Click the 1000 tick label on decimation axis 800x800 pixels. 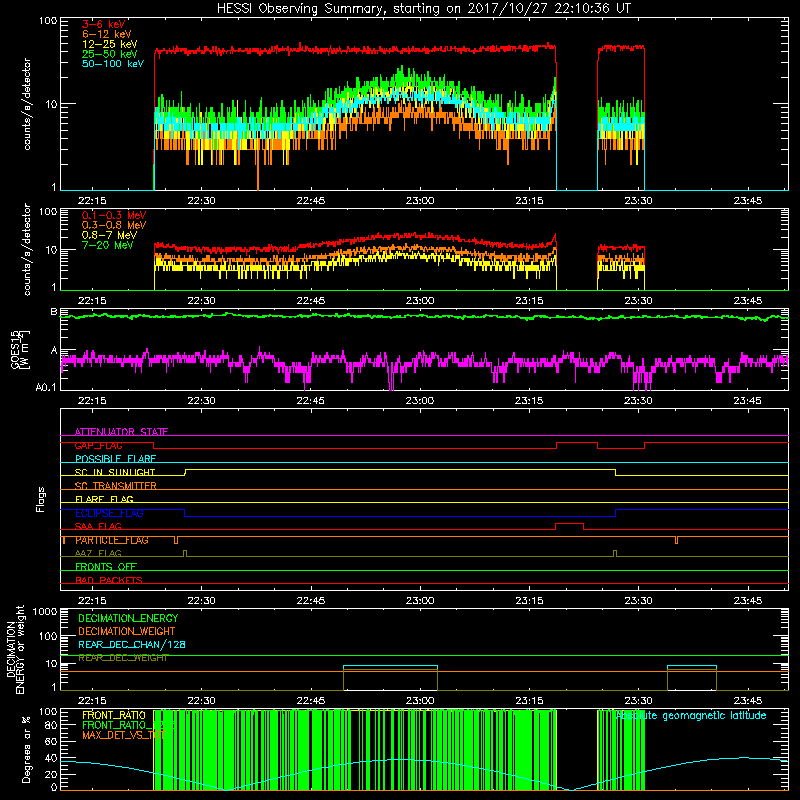point(45,611)
